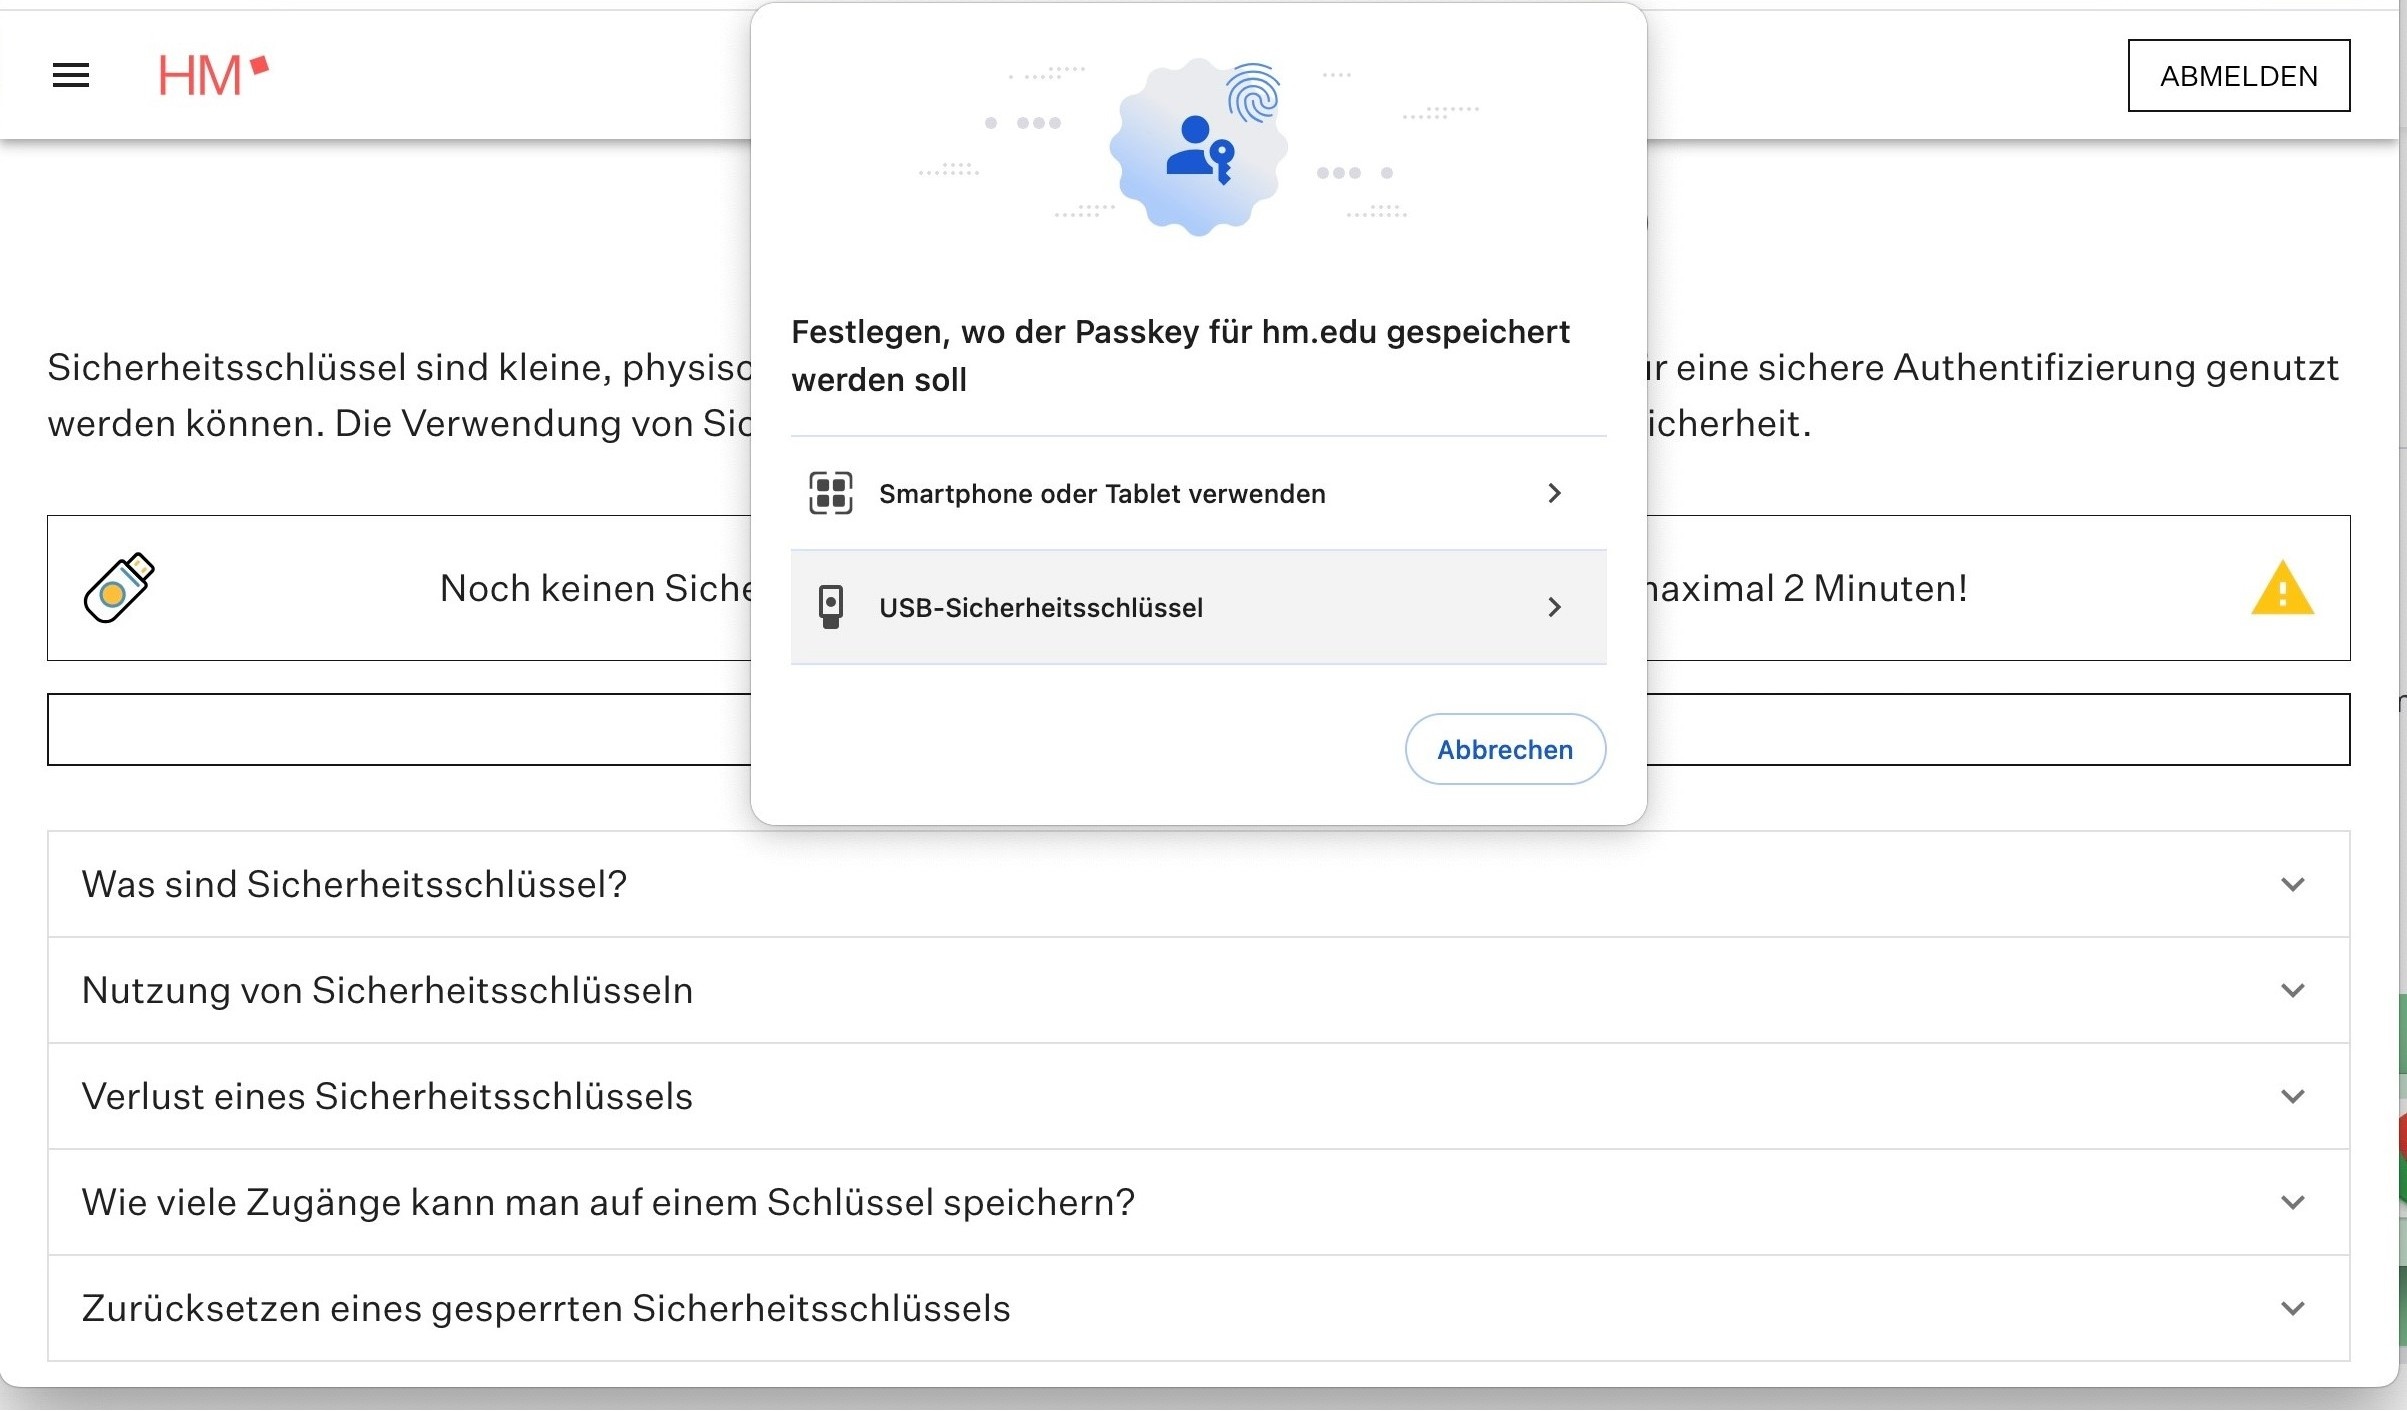Screen dimensions: 2407x1411
Task: Expand Nutzung von Sicherheitsschlüsseln section
Action: [388, 990]
